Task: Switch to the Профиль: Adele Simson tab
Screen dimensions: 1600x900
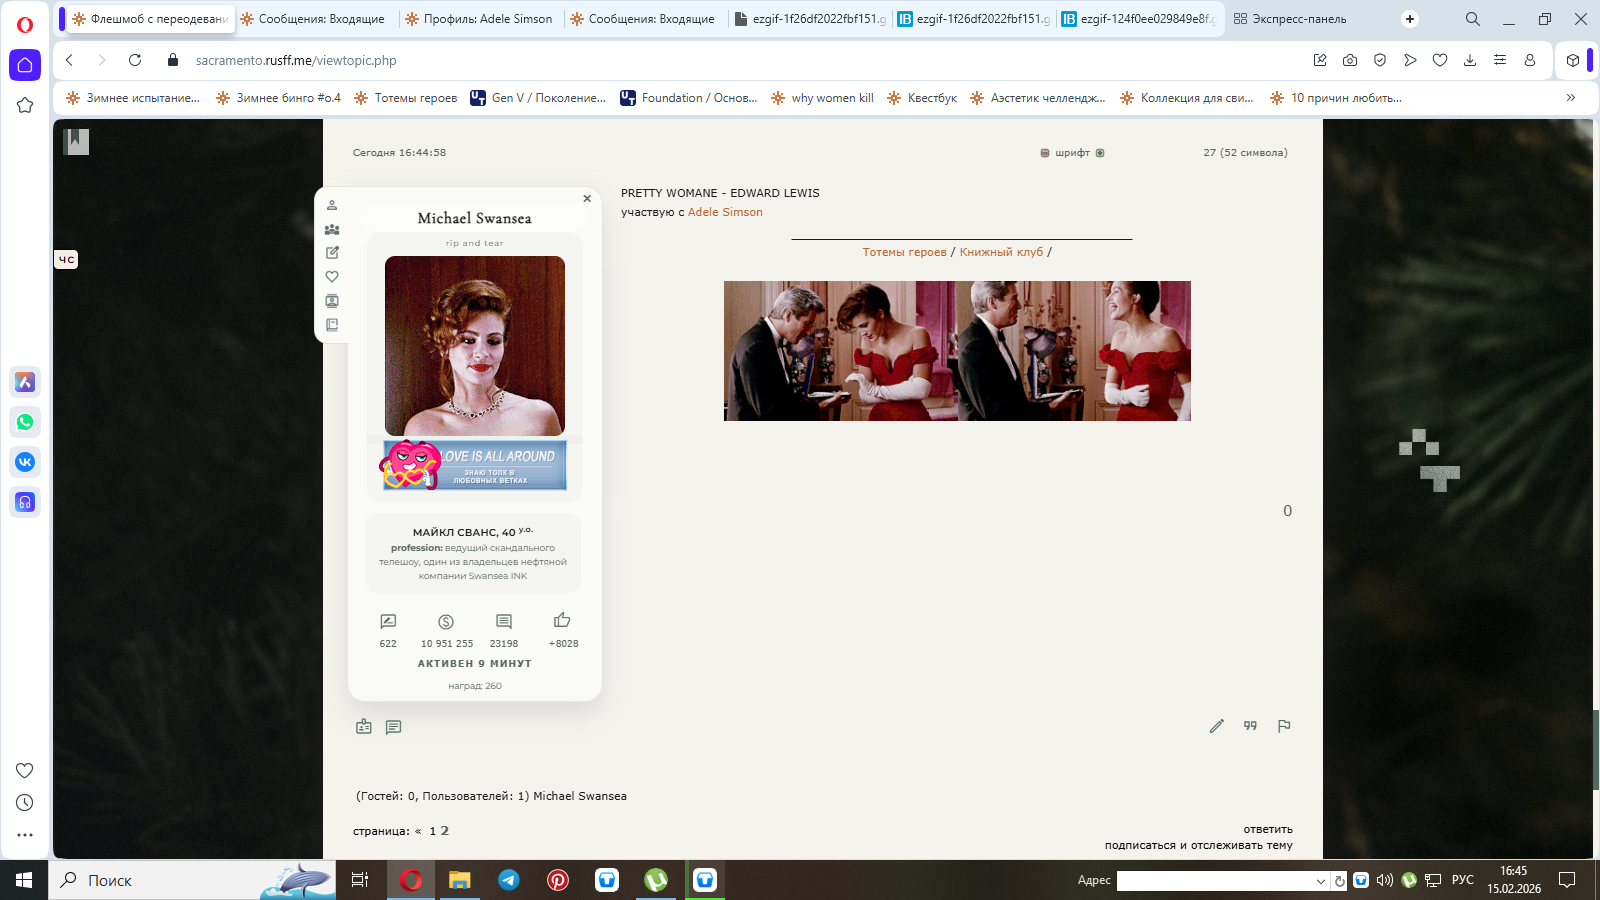Action: [480, 19]
